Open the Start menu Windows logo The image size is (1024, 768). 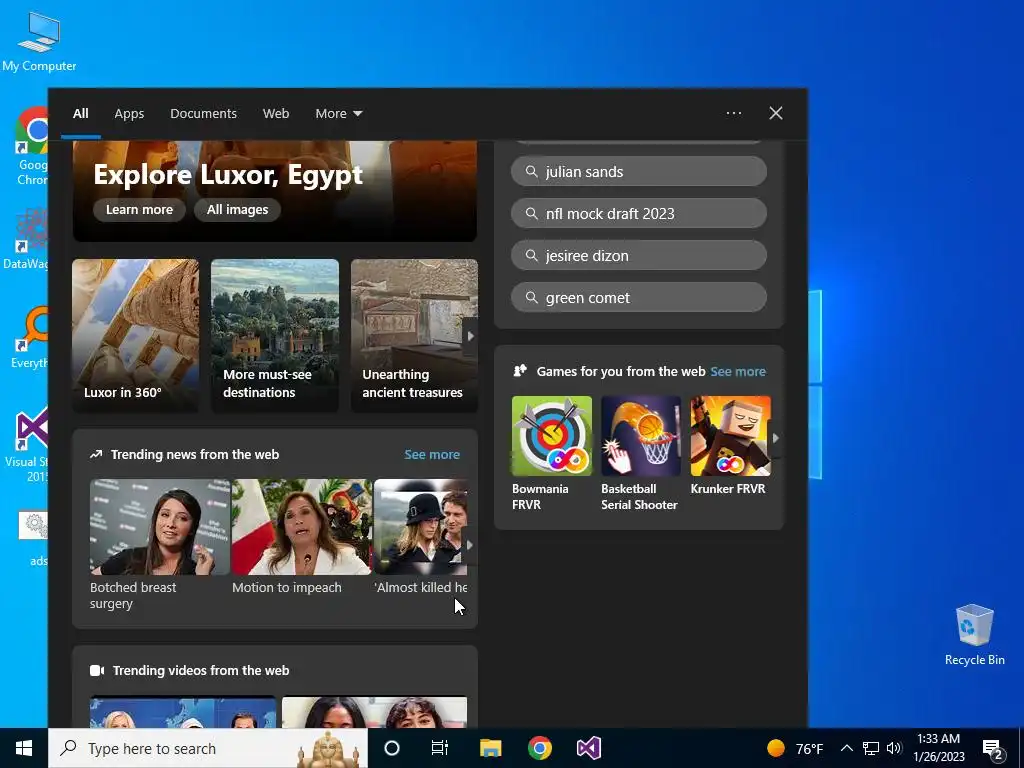24,748
